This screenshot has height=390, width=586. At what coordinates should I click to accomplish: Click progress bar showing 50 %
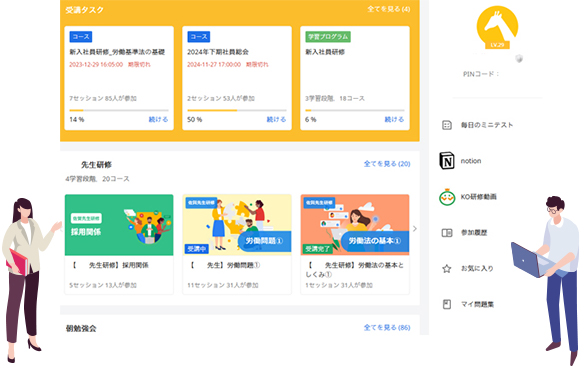click(x=237, y=110)
